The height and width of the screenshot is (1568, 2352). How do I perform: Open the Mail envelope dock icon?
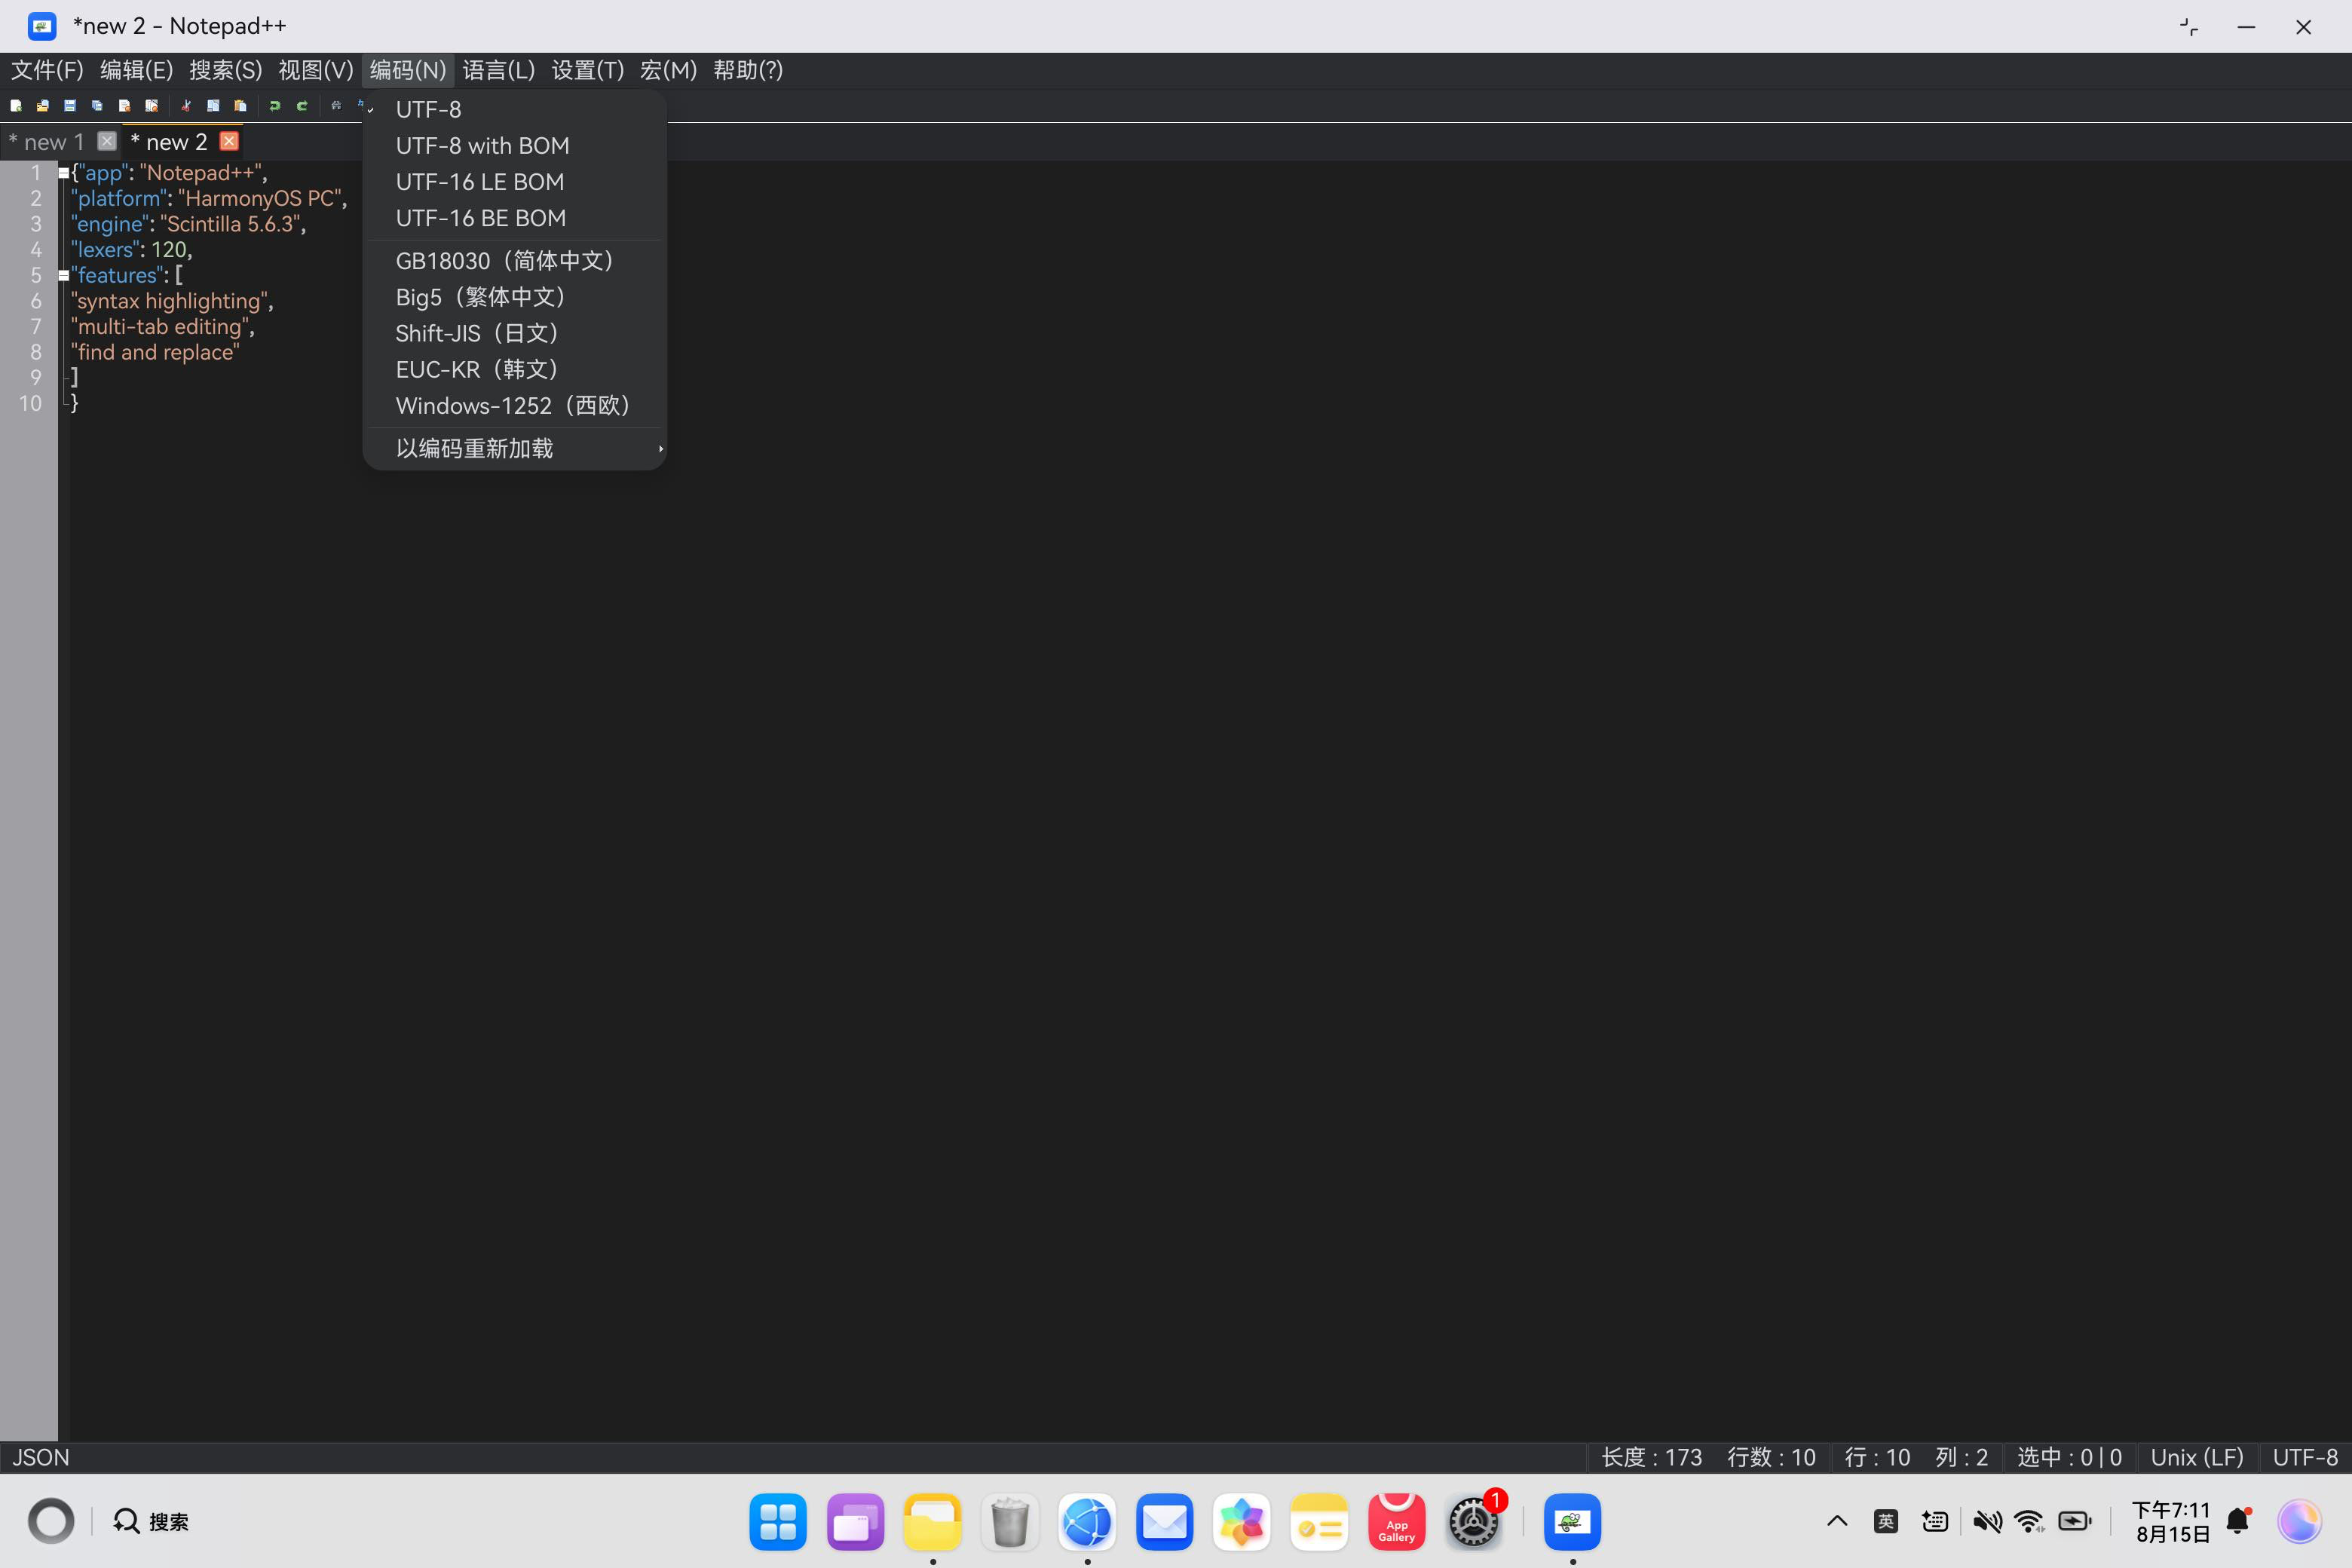pyautogui.click(x=1165, y=1522)
